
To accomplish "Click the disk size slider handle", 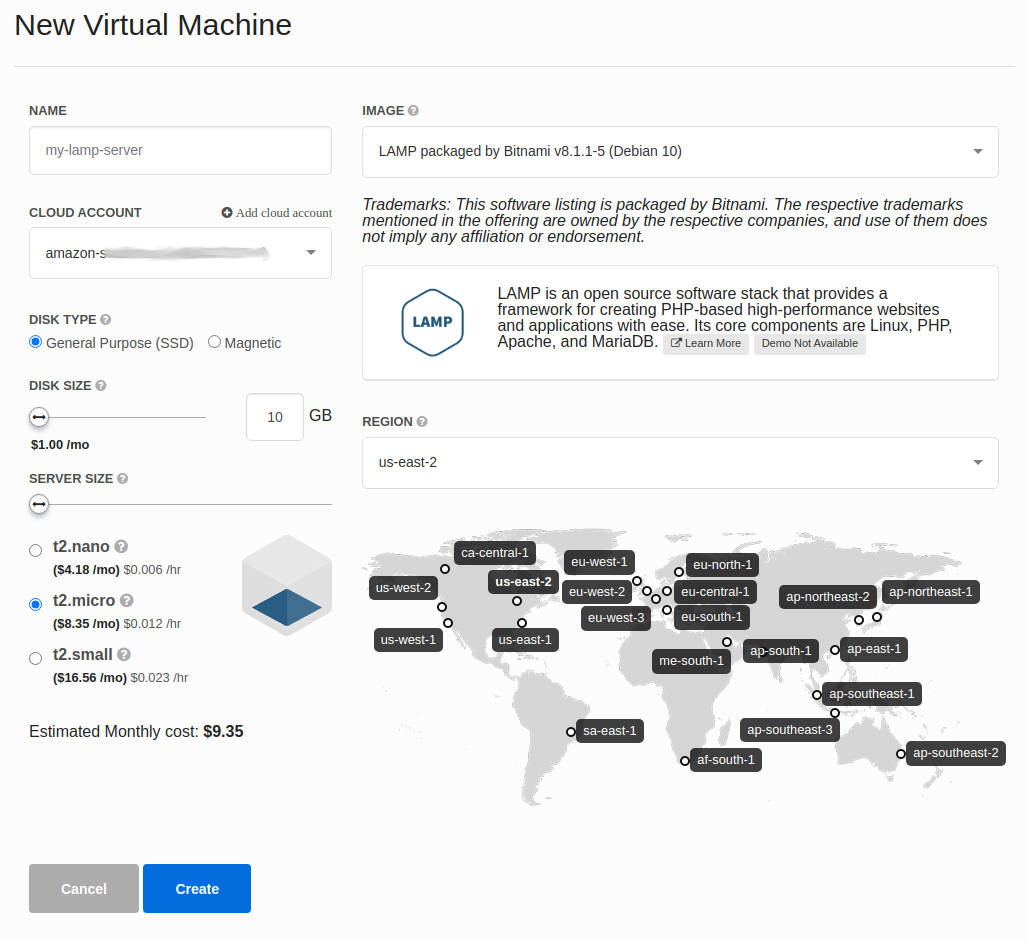I will coord(39,416).
